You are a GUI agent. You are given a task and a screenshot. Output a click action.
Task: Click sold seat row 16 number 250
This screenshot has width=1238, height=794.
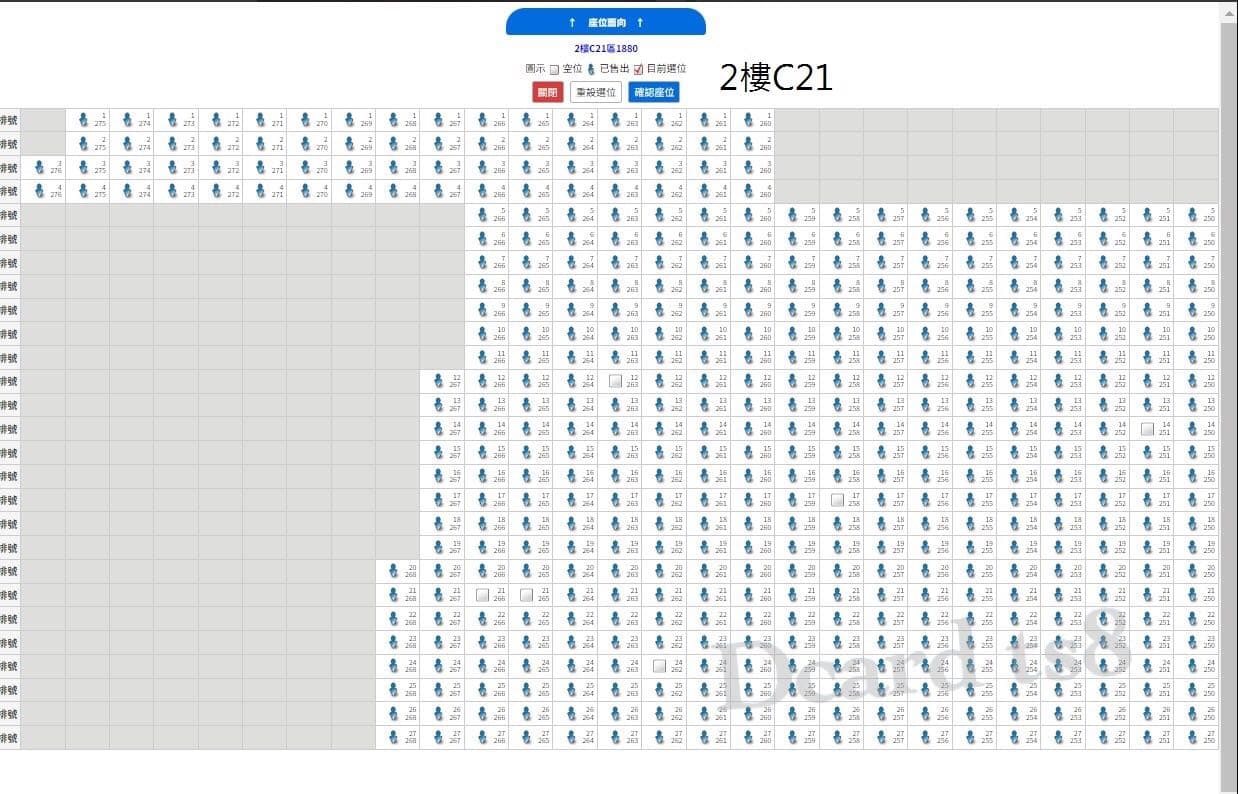click(x=1192, y=476)
